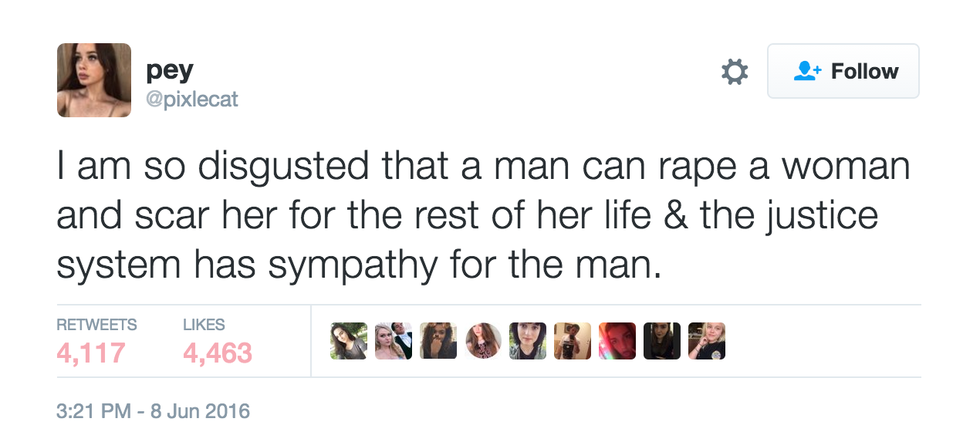Click the circular fourth liker avatar

click(x=483, y=341)
